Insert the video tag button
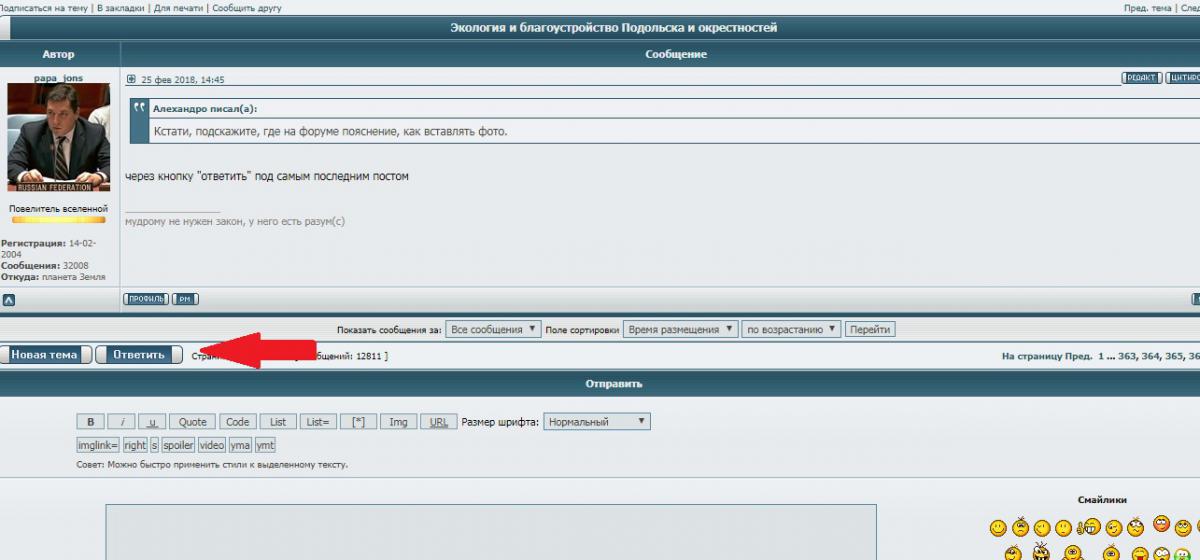 211,445
